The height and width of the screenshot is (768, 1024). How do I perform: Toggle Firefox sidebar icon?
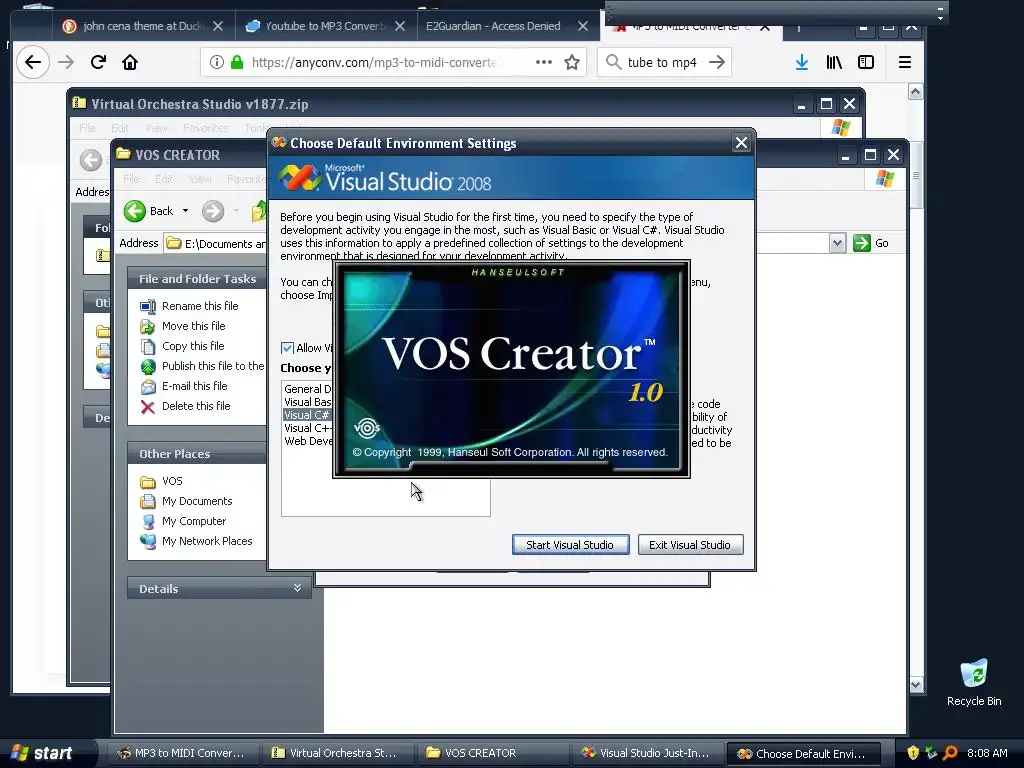point(866,62)
